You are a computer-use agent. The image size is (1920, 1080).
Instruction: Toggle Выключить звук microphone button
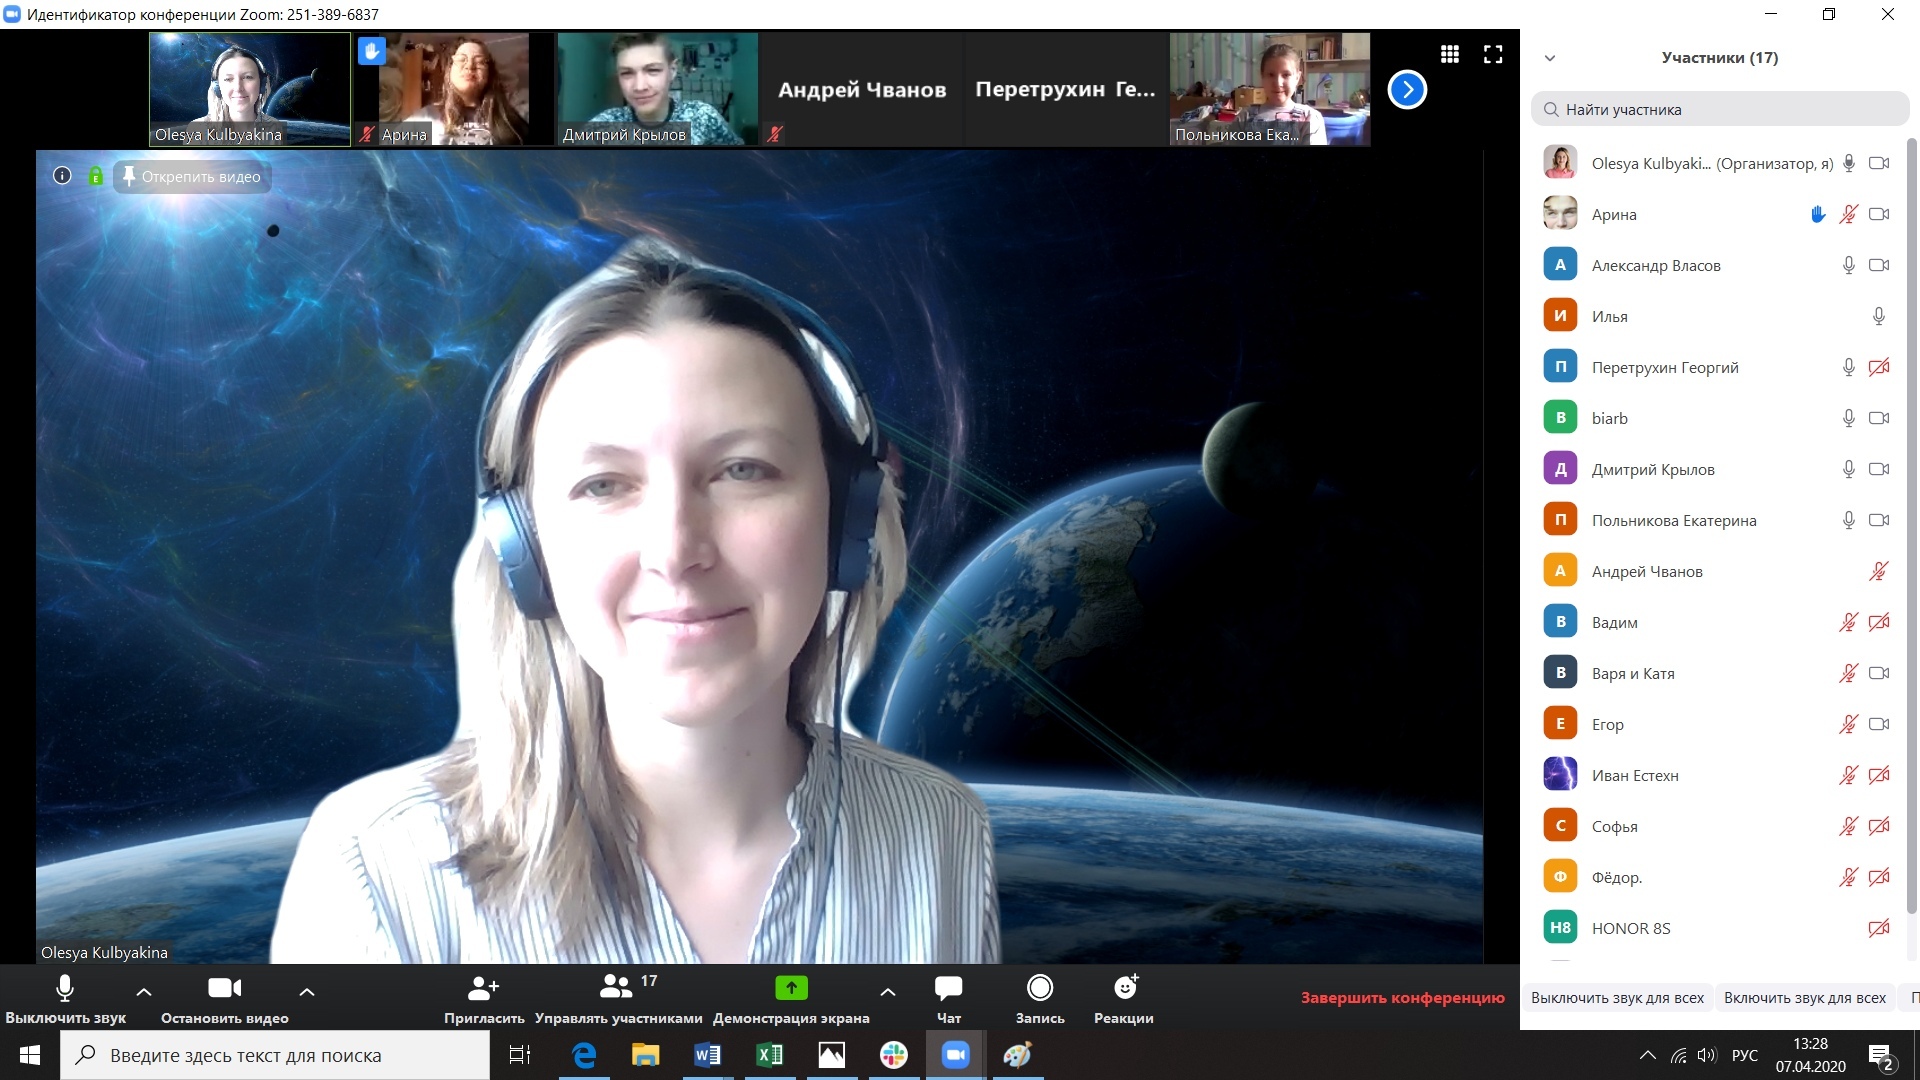click(x=65, y=998)
